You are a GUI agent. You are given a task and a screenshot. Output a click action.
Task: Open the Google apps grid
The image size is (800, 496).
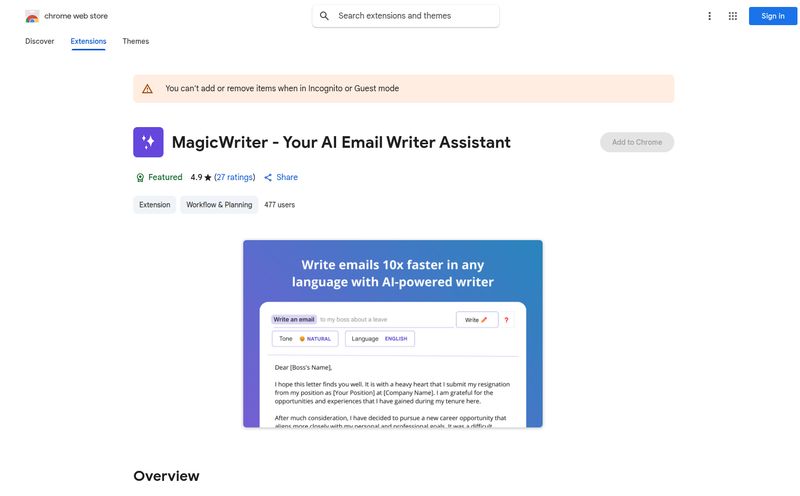click(x=733, y=16)
